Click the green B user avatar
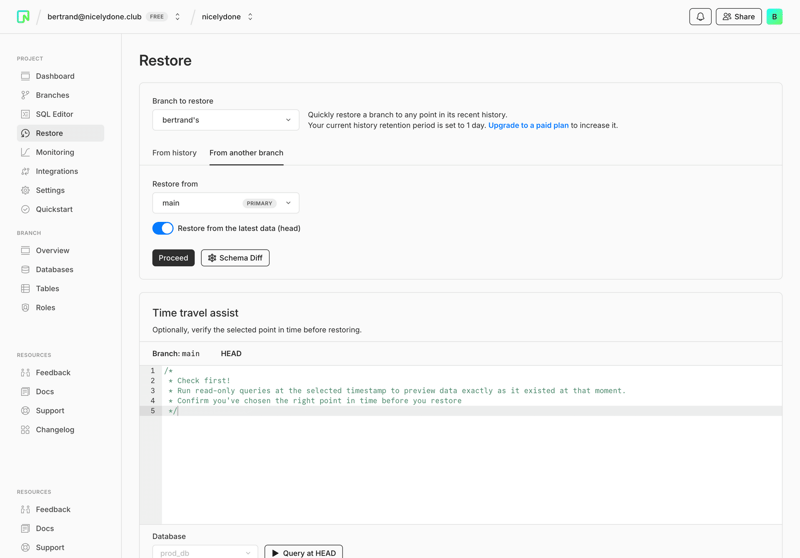 point(774,17)
